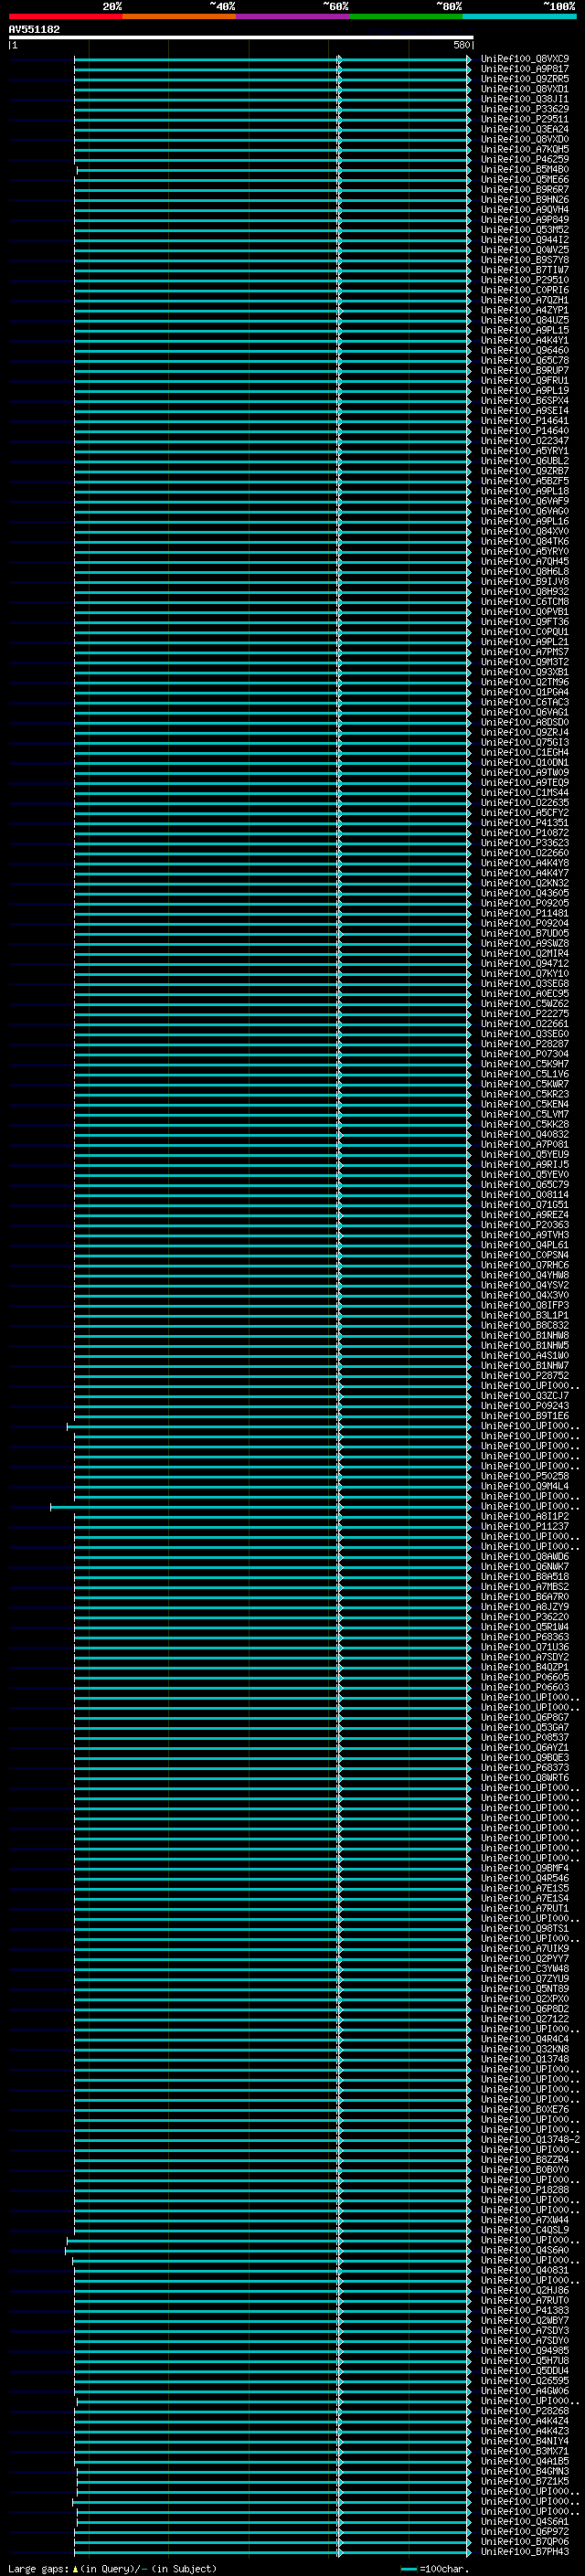Choose entry UniRef100_Q96460
The height and width of the screenshot is (2576, 585).
pyautogui.click(x=524, y=350)
